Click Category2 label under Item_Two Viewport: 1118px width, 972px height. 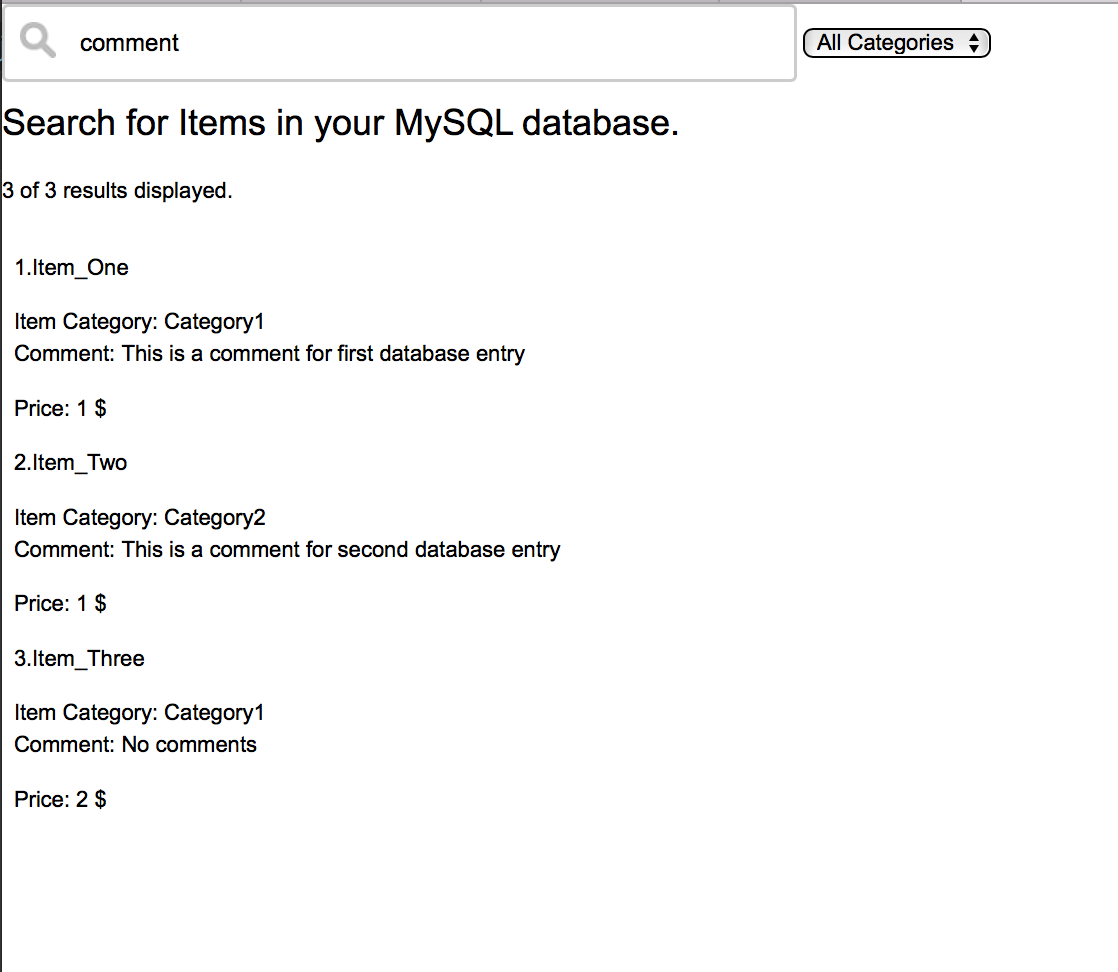pos(213,517)
